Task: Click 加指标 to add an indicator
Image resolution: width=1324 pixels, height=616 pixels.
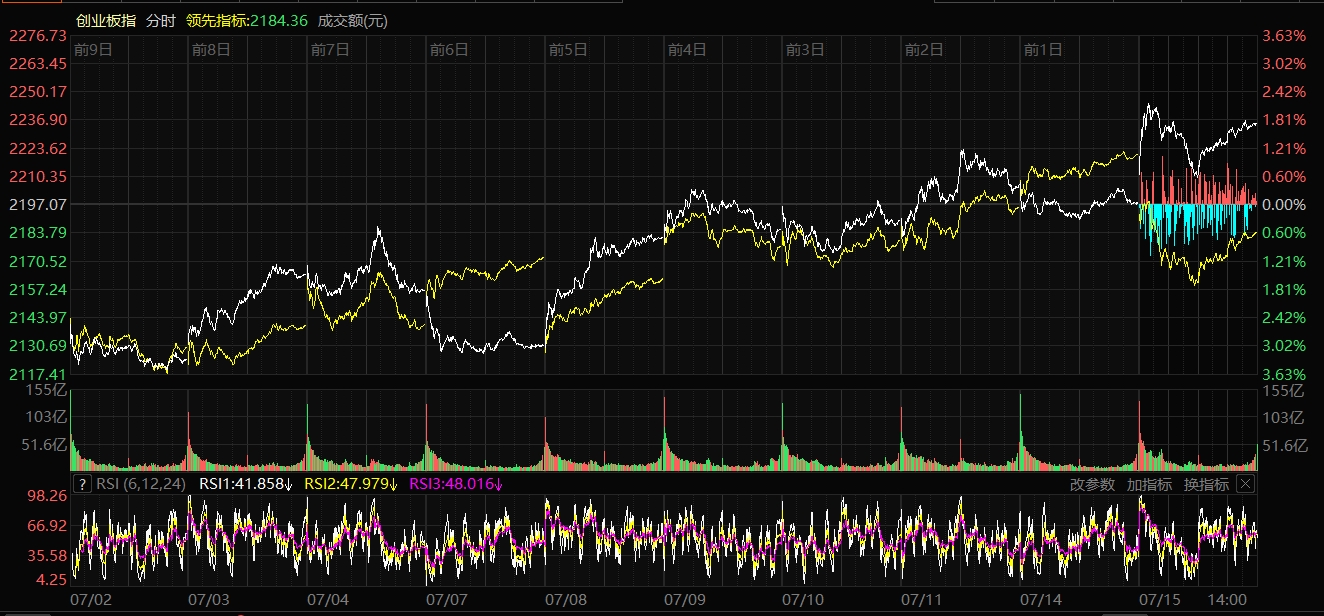Action: click(1149, 485)
